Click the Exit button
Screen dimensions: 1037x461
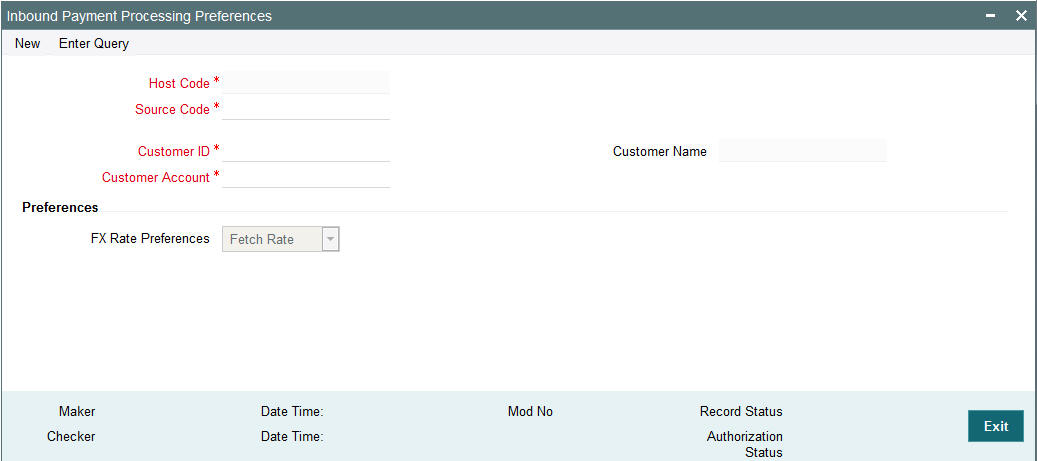click(x=995, y=426)
